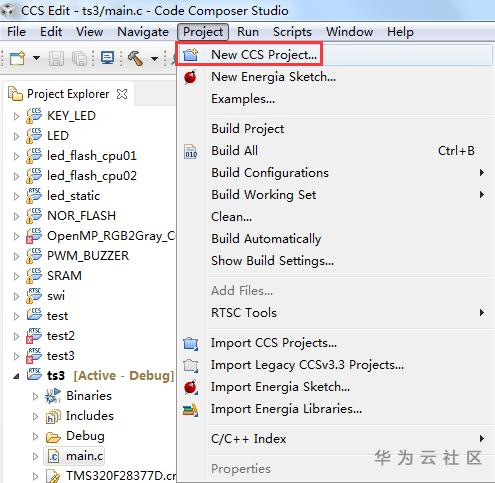This screenshot has height=483, width=495.
Task: Open the Scripts menu
Action: pos(292,32)
